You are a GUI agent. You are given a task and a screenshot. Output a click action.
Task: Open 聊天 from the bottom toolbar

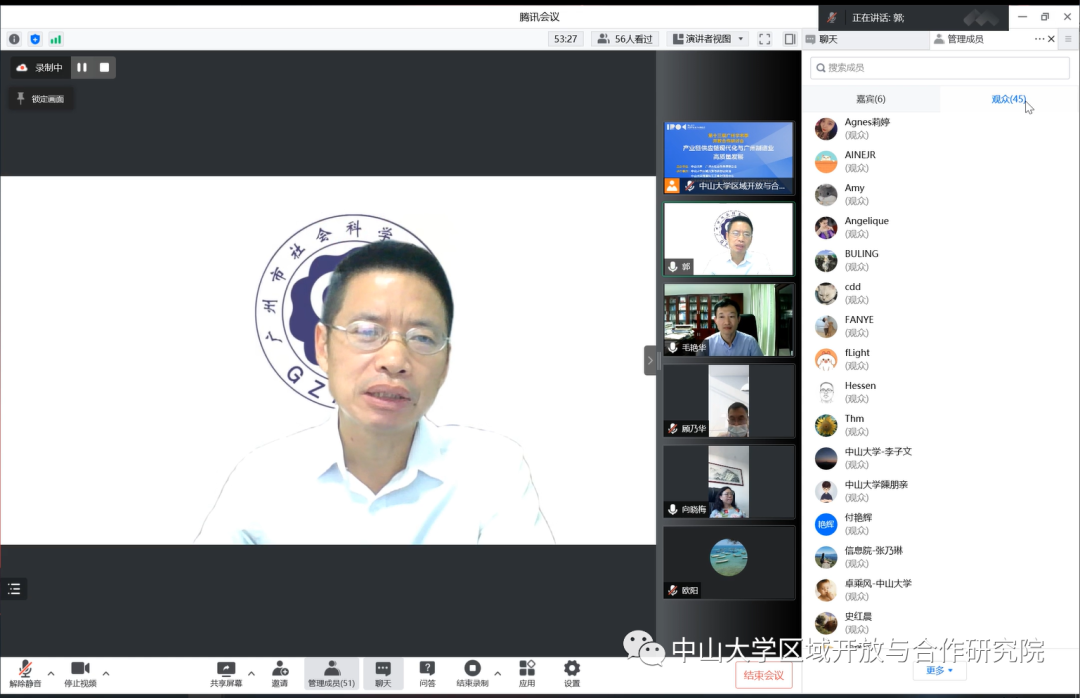click(x=383, y=674)
